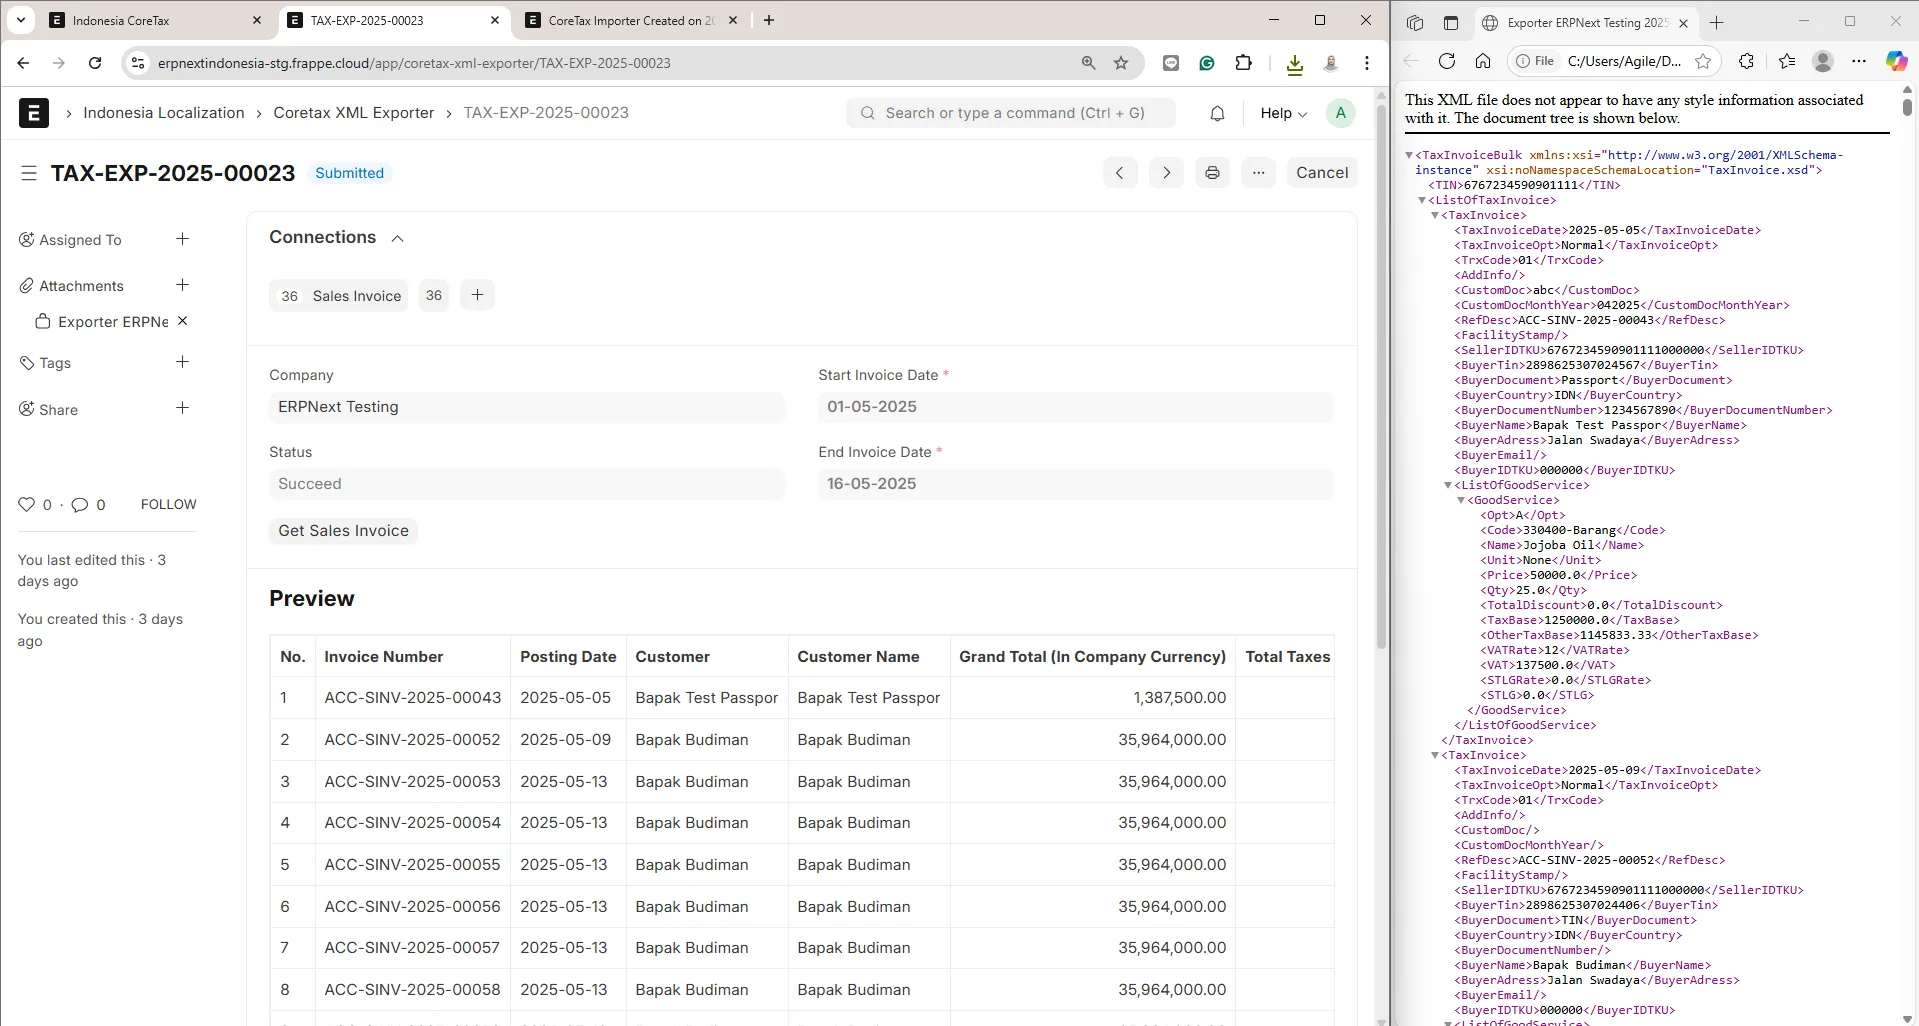
Task: Open the notifications bell icon
Action: (x=1217, y=113)
